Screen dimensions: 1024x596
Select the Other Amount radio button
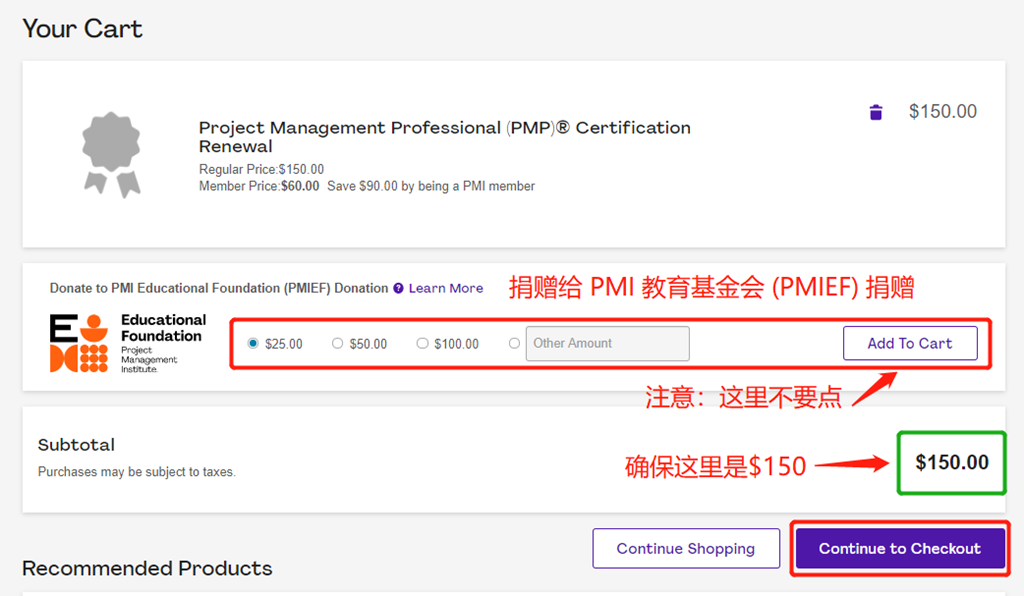(x=515, y=343)
